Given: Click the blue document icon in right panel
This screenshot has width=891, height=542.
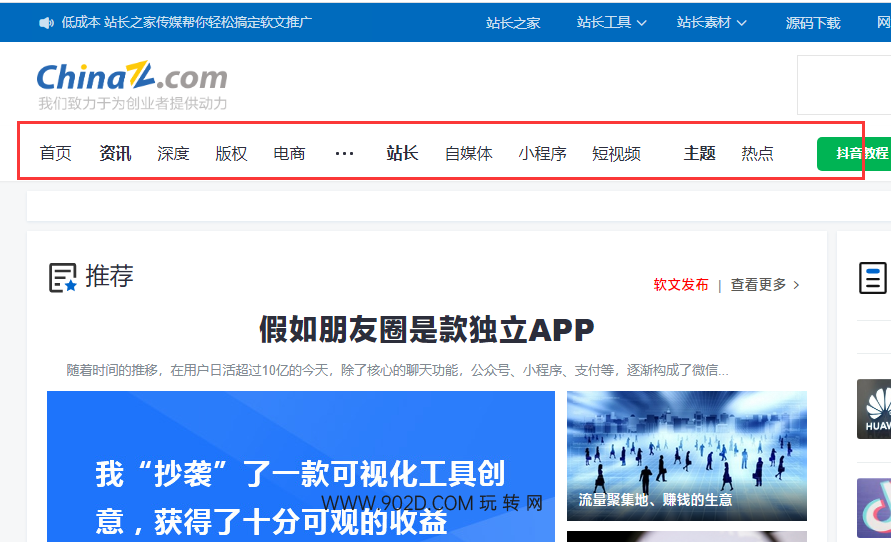Looking at the screenshot, I should pos(873,278).
